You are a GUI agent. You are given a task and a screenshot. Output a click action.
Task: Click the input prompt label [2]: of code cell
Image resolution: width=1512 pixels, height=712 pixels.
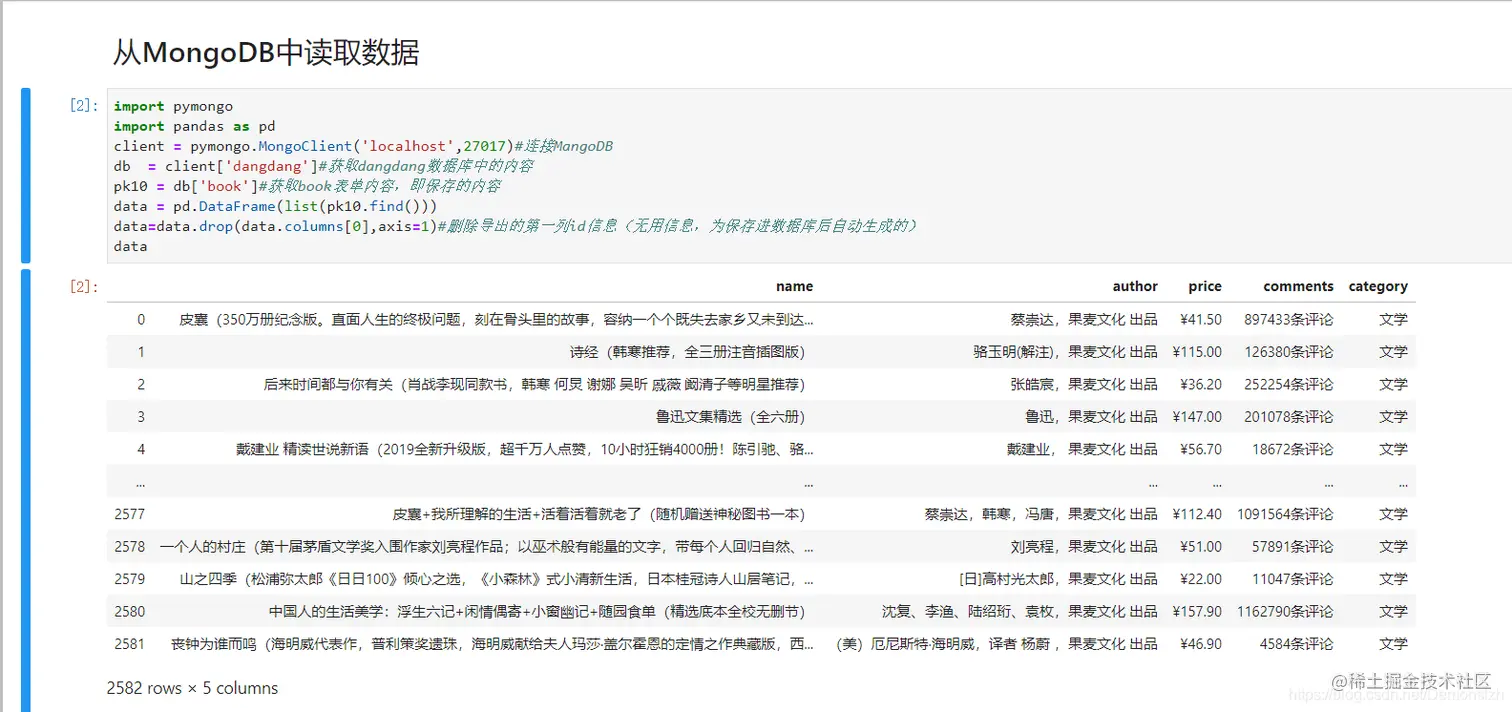(x=84, y=105)
